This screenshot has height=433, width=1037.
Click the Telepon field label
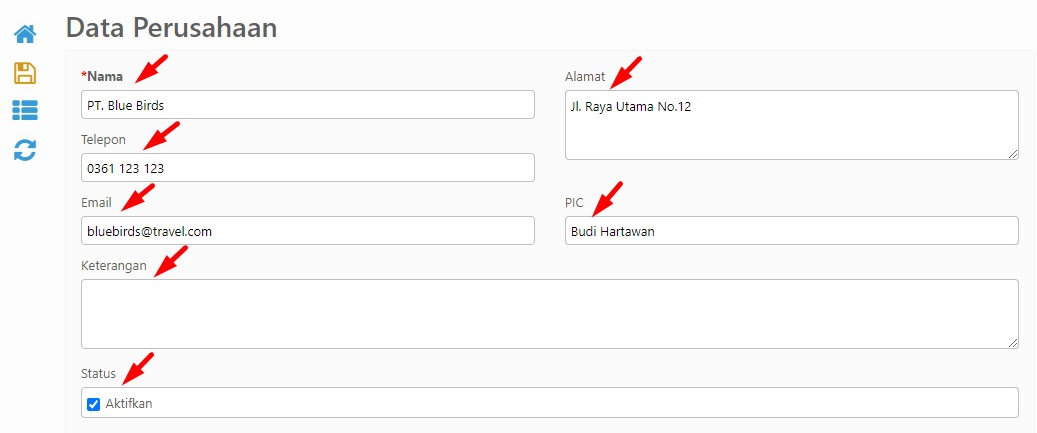coord(103,139)
